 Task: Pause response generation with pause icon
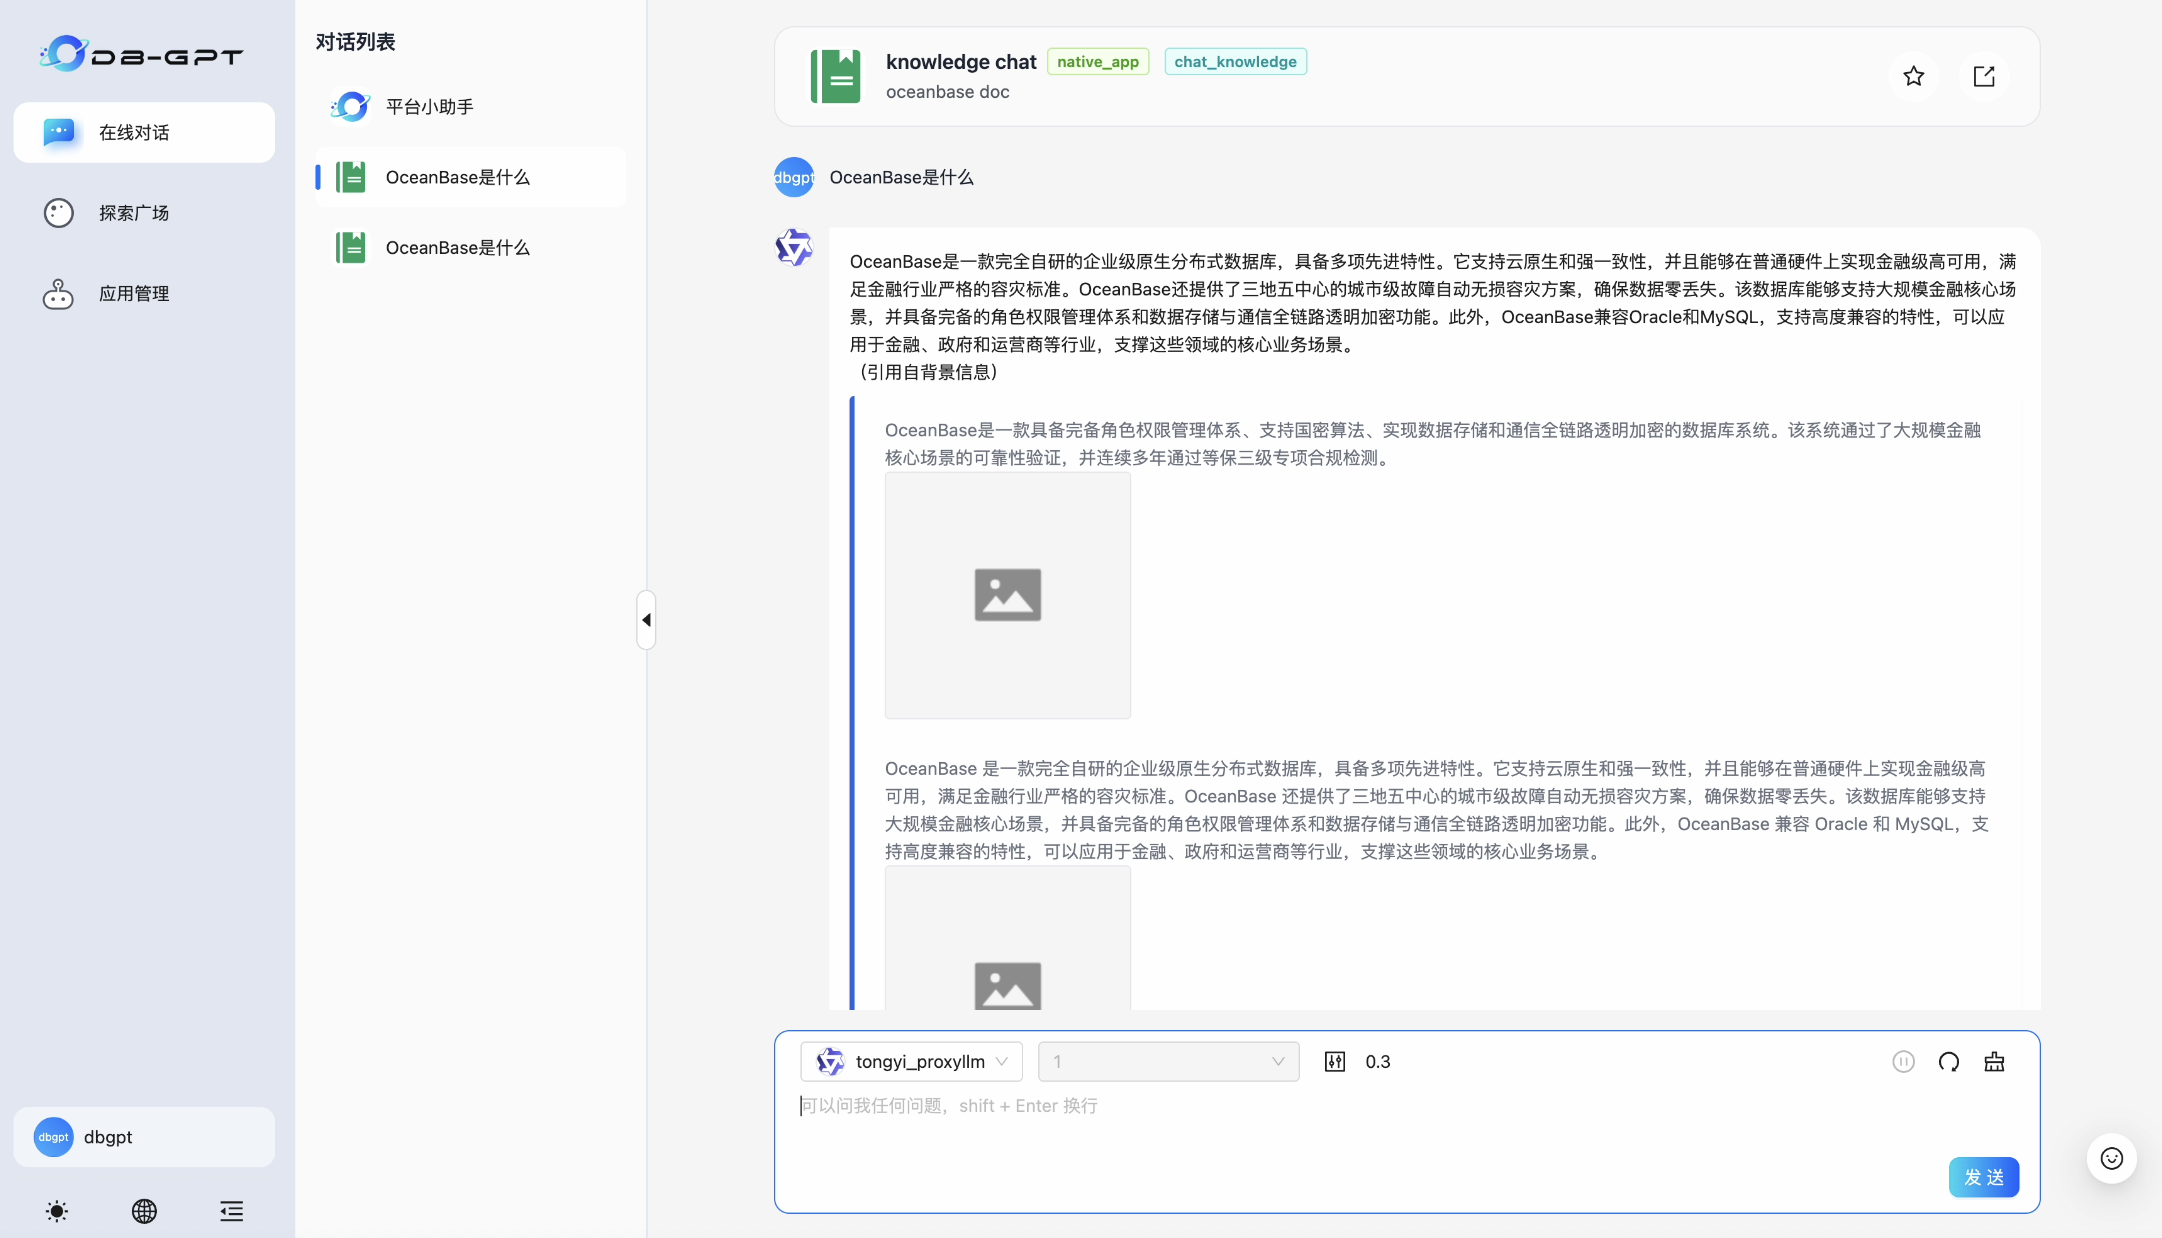(1903, 1061)
